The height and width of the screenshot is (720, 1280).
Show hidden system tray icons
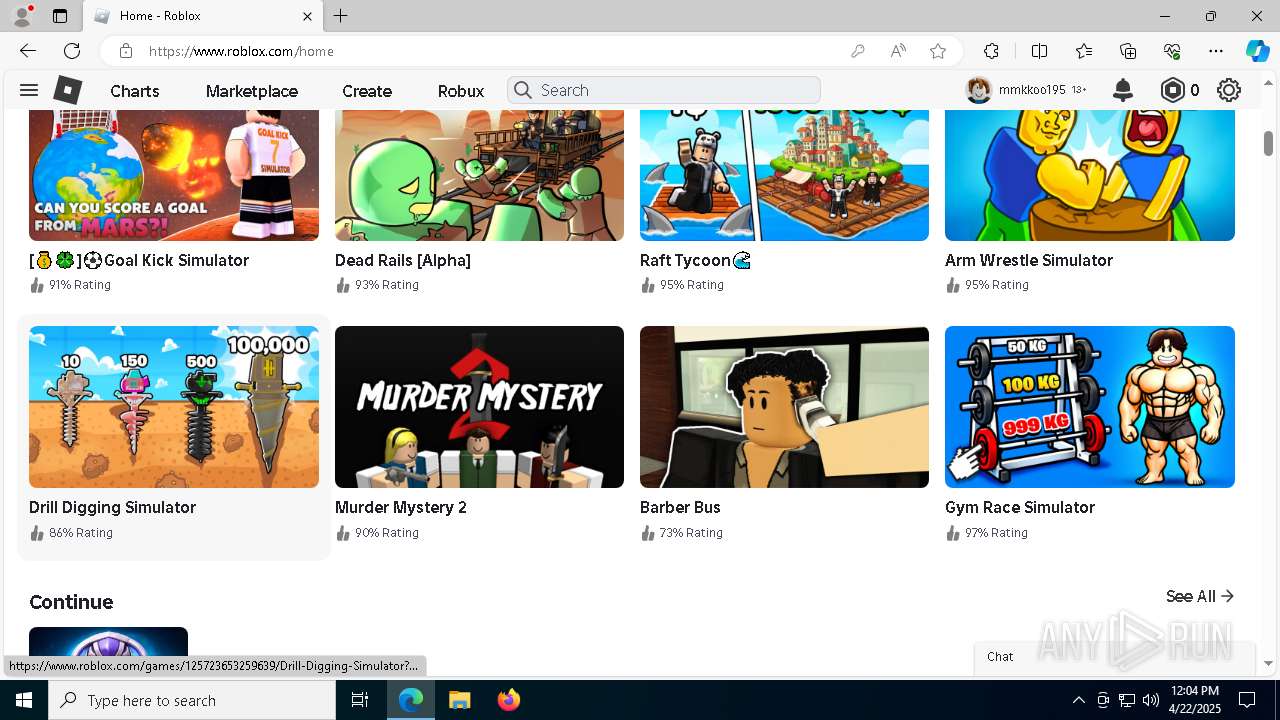click(x=1078, y=700)
